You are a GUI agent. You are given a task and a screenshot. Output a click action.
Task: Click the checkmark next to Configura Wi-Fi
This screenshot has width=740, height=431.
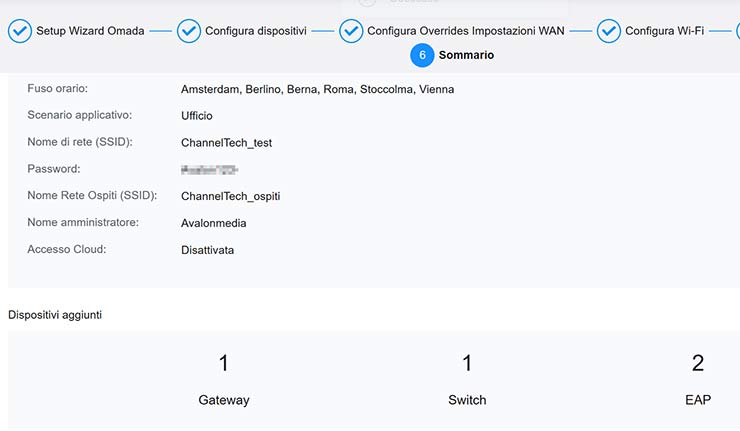[x=609, y=31]
